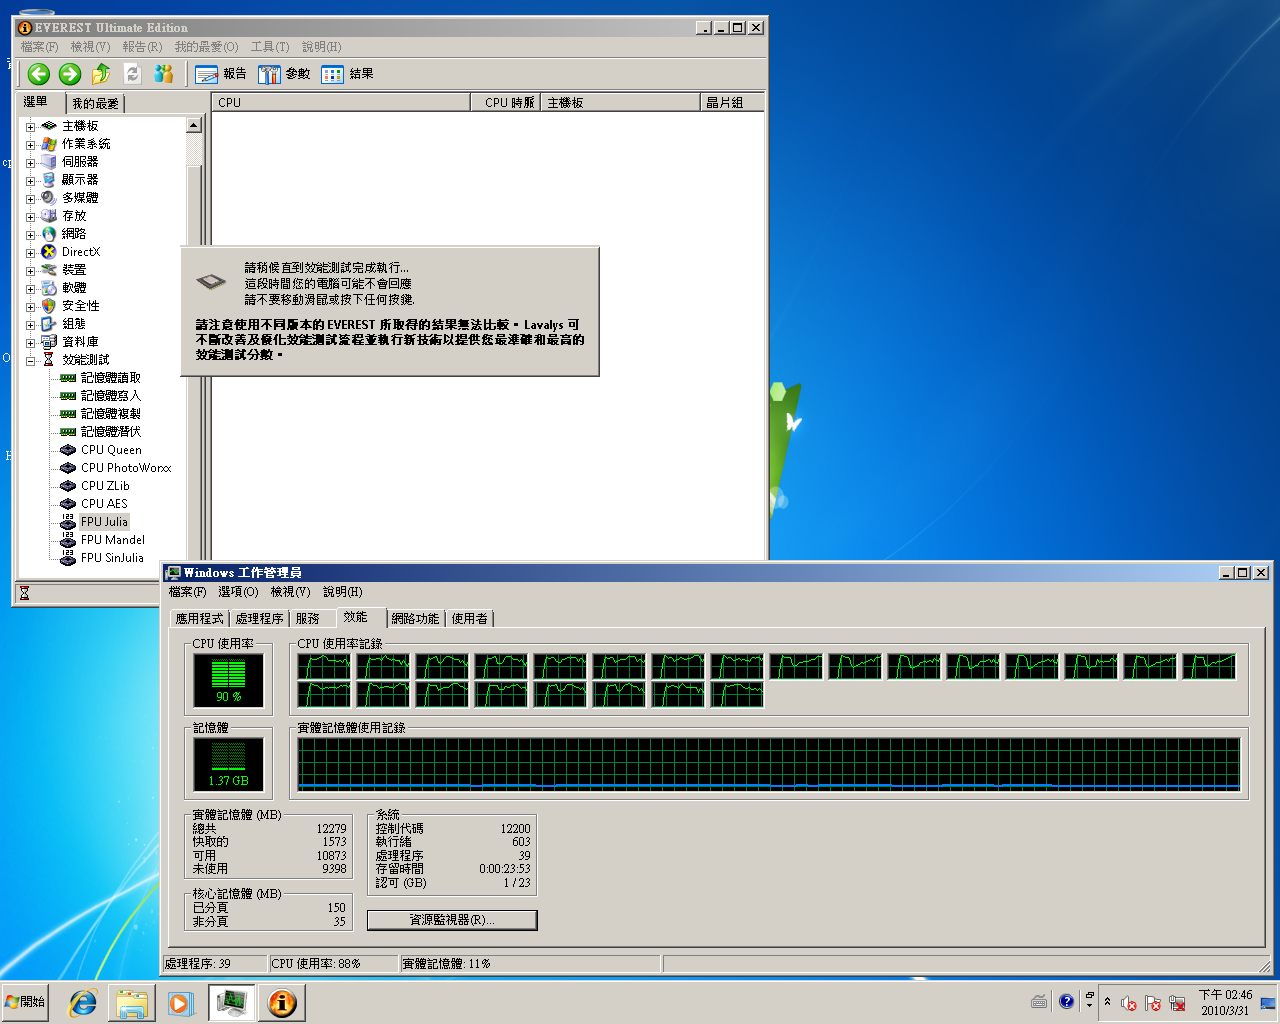1280x1024 pixels.
Task: Select the 存放 storage tree item
Action: pyautogui.click(x=74, y=216)
